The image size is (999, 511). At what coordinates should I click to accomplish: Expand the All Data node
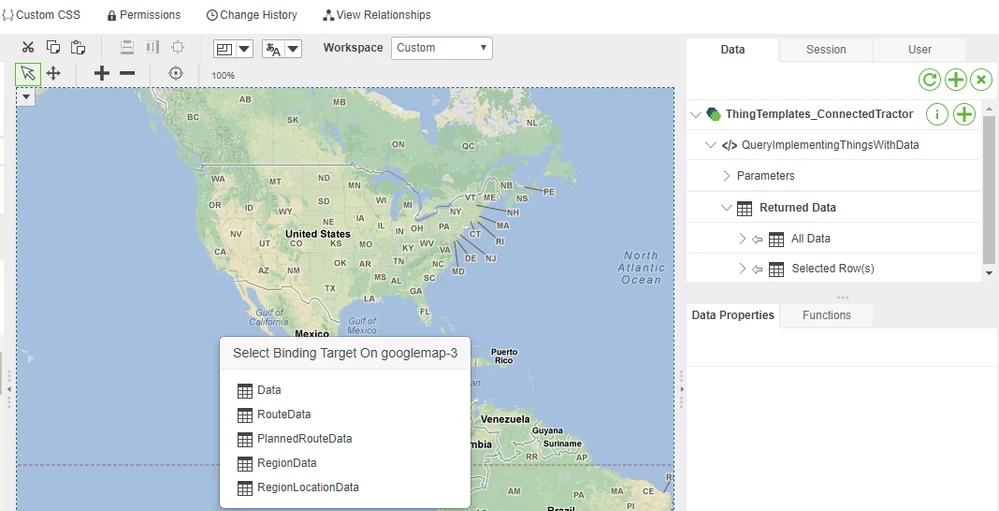click(x=742, y=239)
